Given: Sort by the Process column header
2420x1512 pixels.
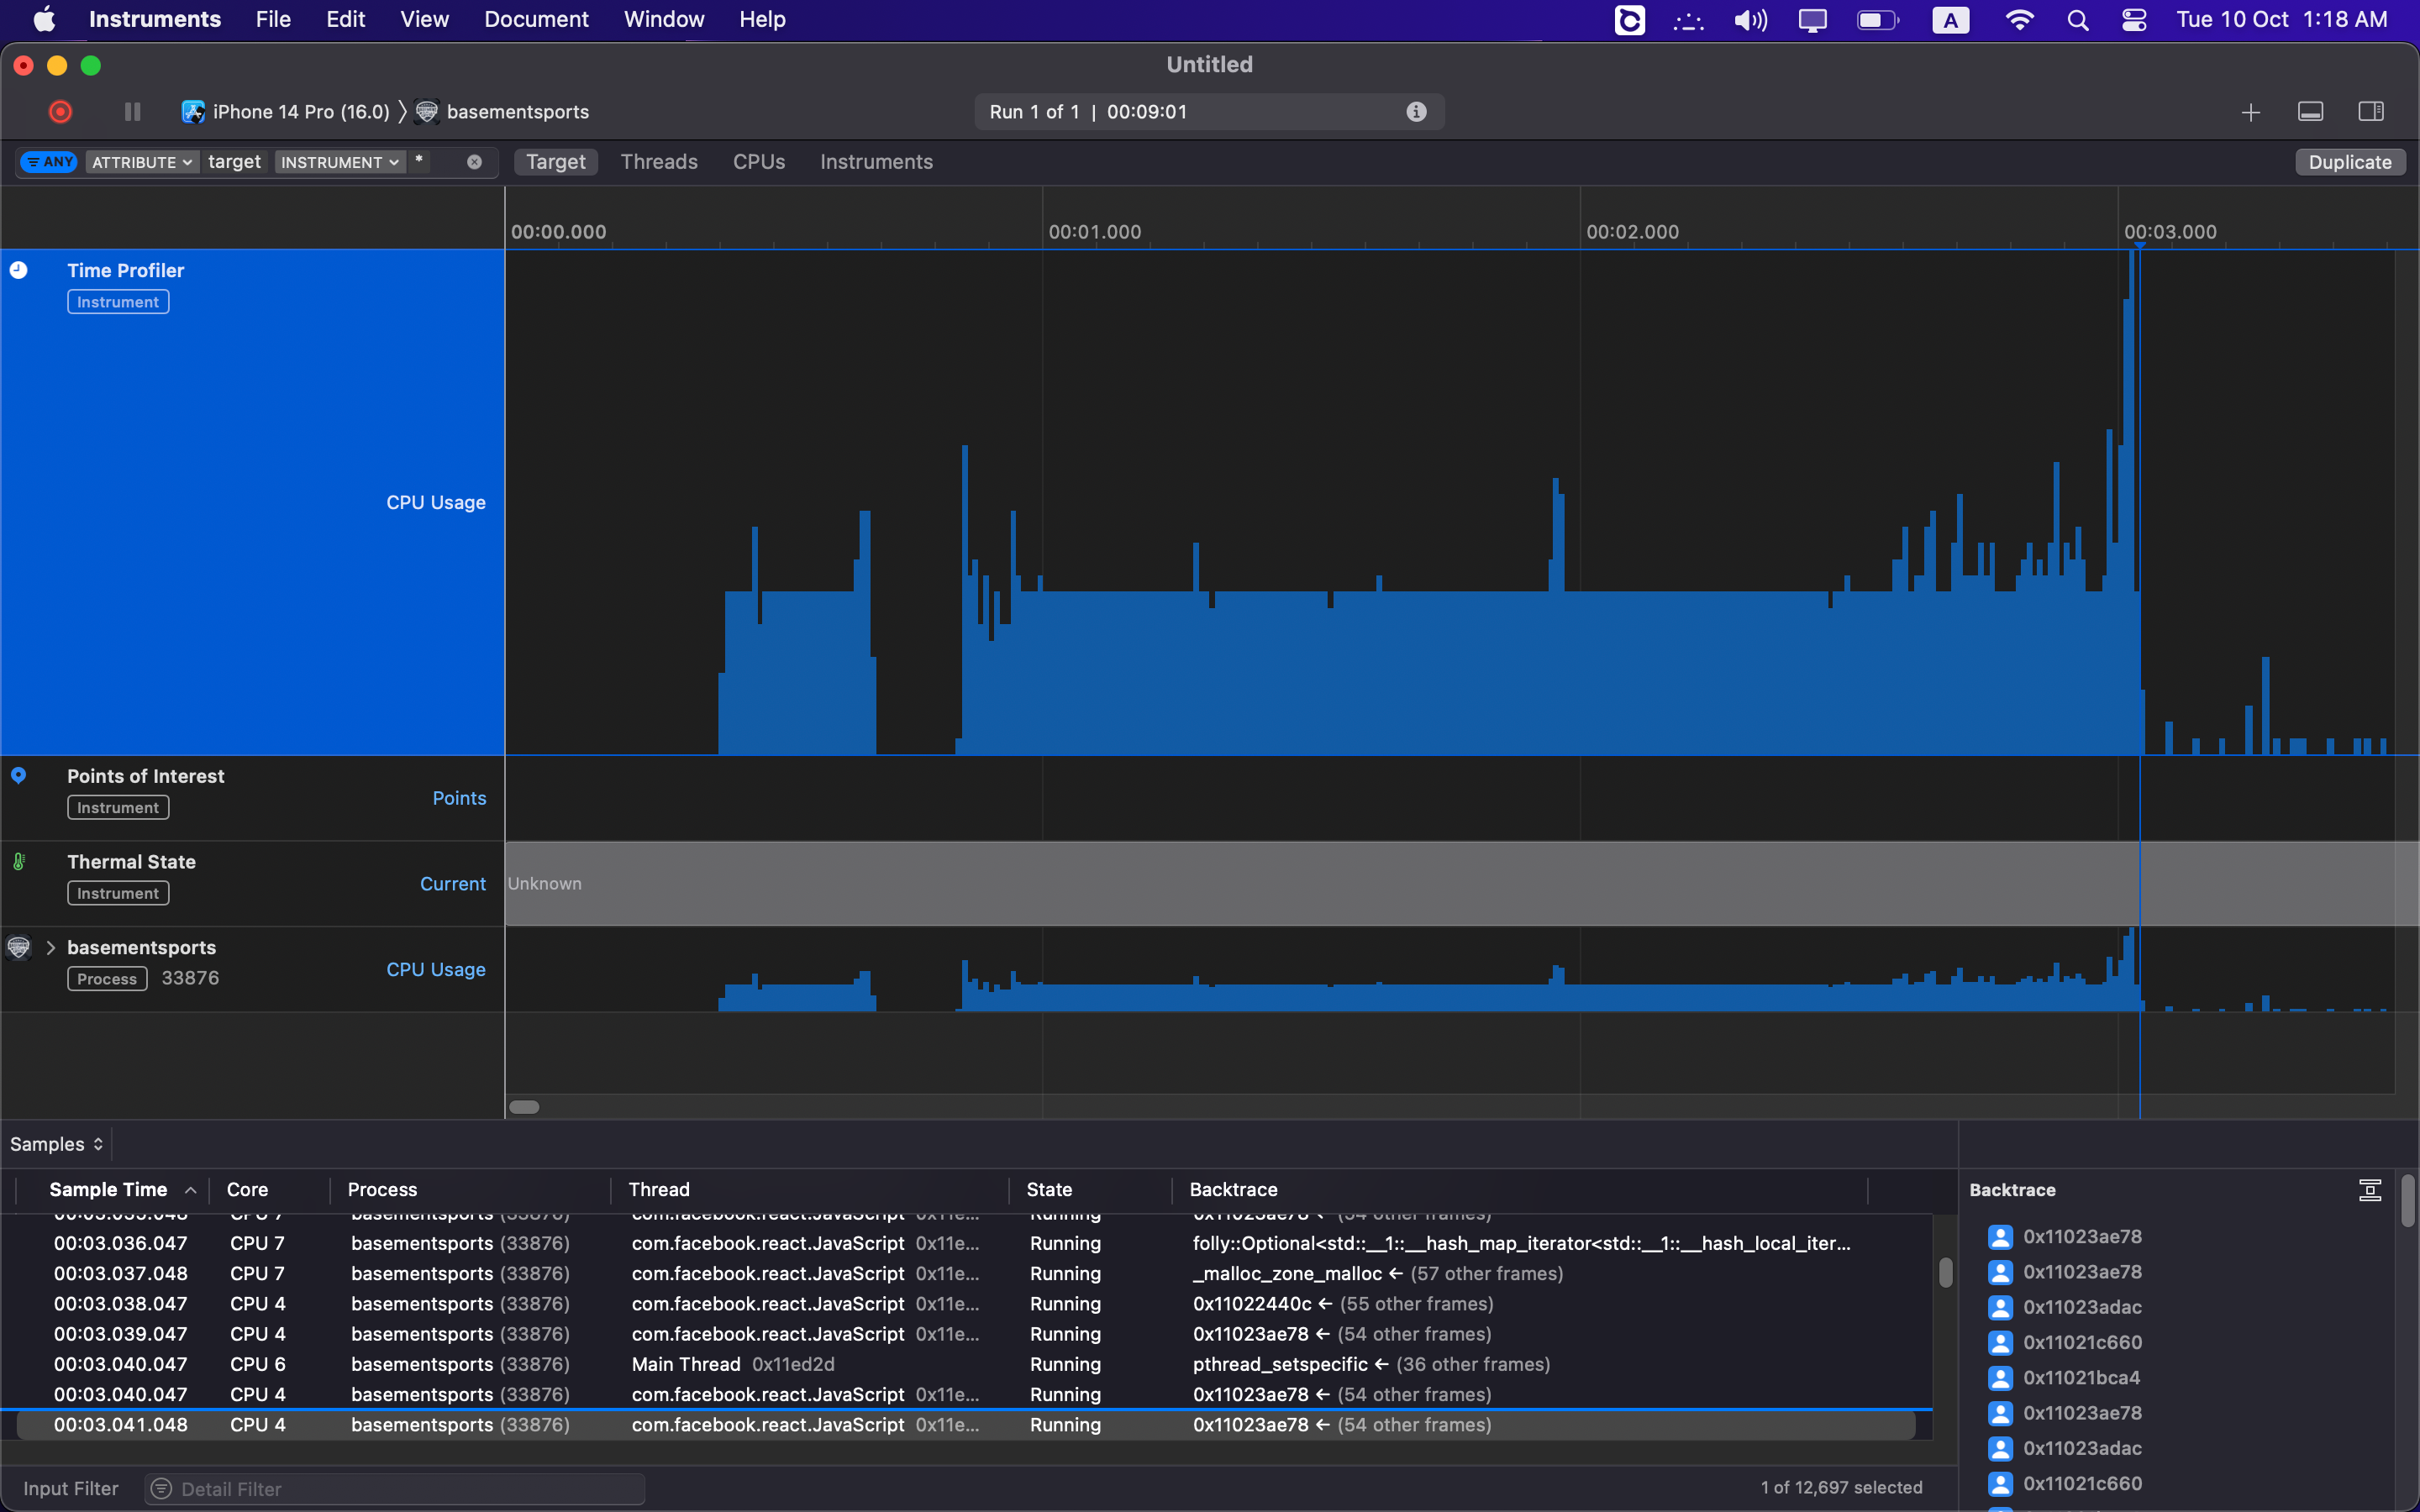Looking at the screenshot, I should (383, 1190).
